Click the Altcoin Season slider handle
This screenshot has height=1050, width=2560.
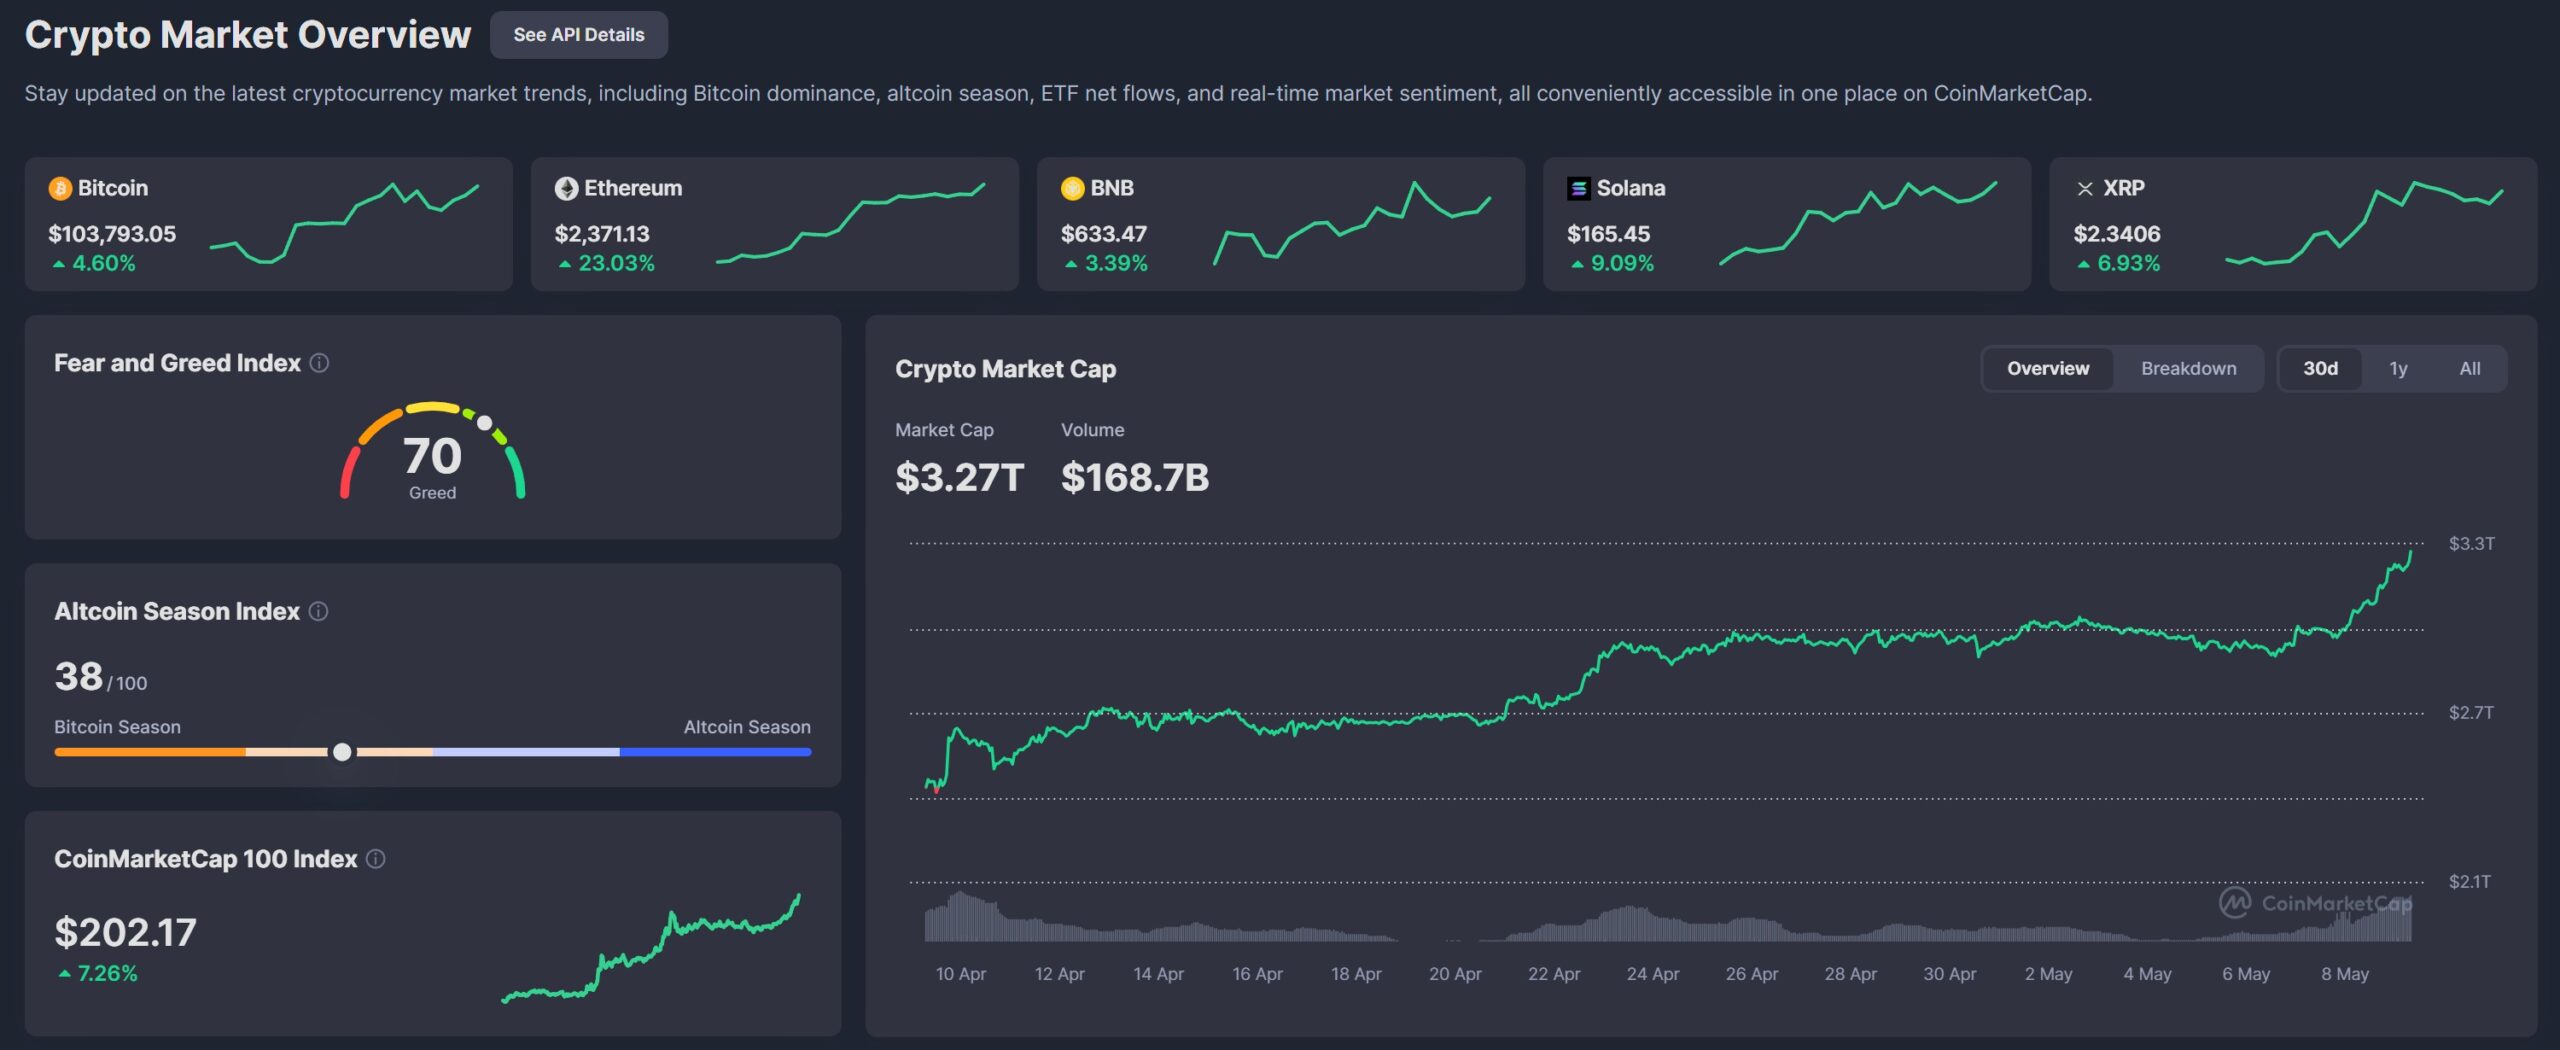coord(342,752)
